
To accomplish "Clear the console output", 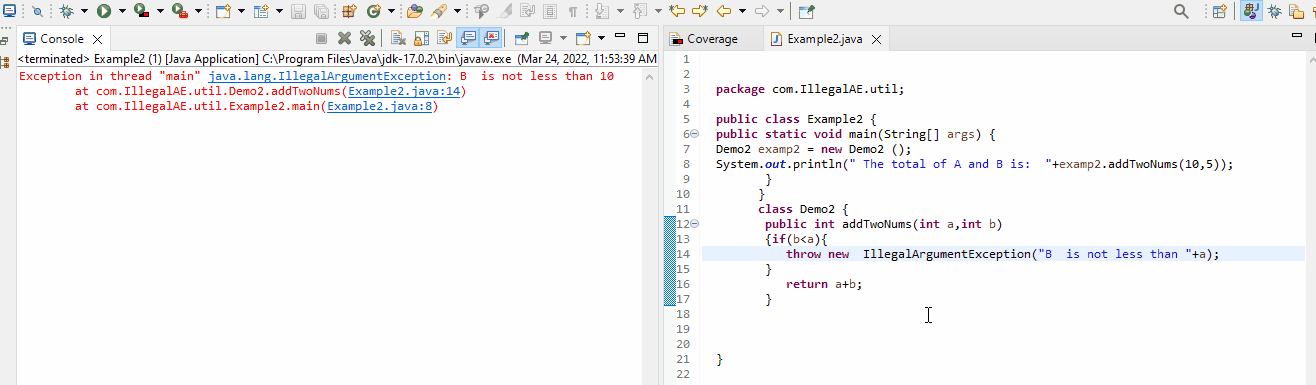I will point(398,39).
